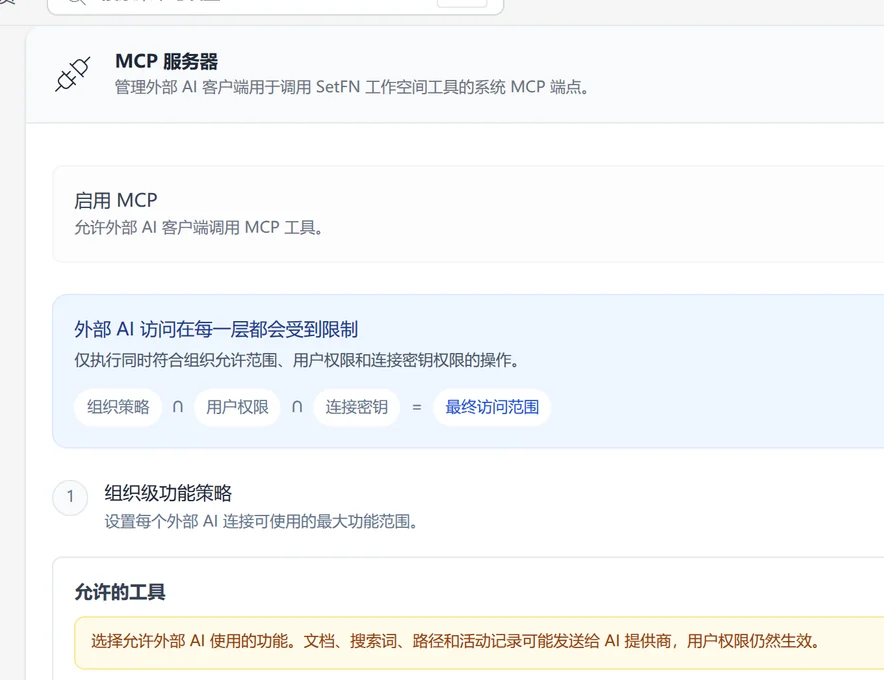Click the yellow warning notice starting with "选择允许外部 AI 使用的功能"

point(479,642)
